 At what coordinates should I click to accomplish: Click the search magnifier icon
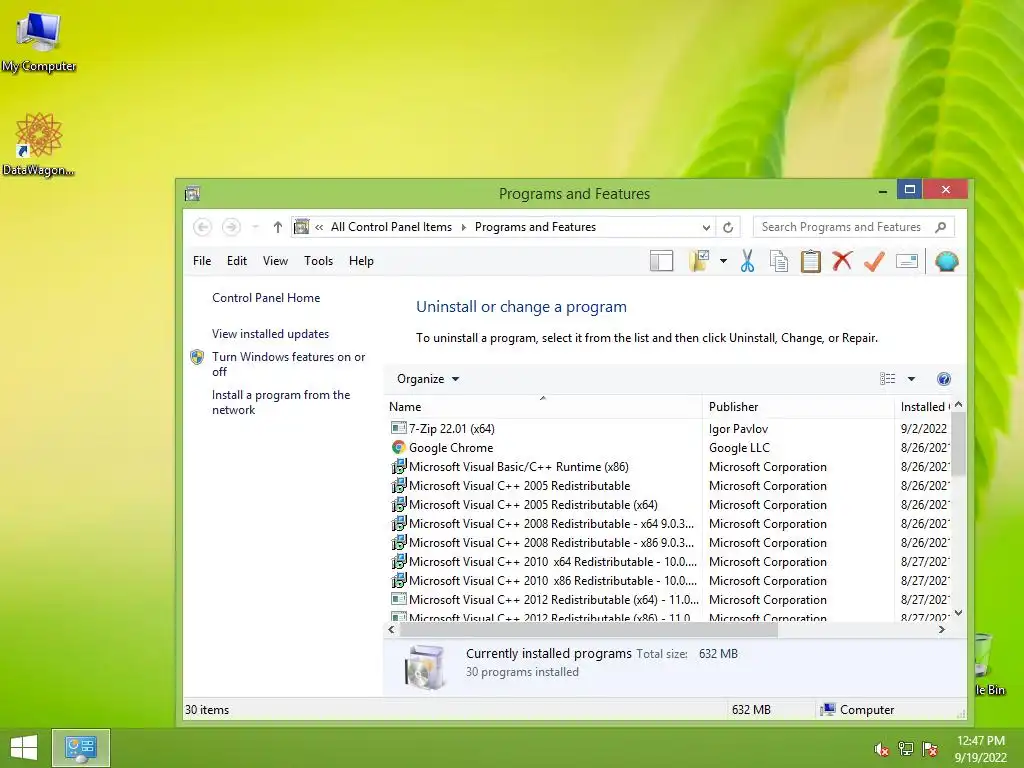pyautogui.click(x=940, y=227)
